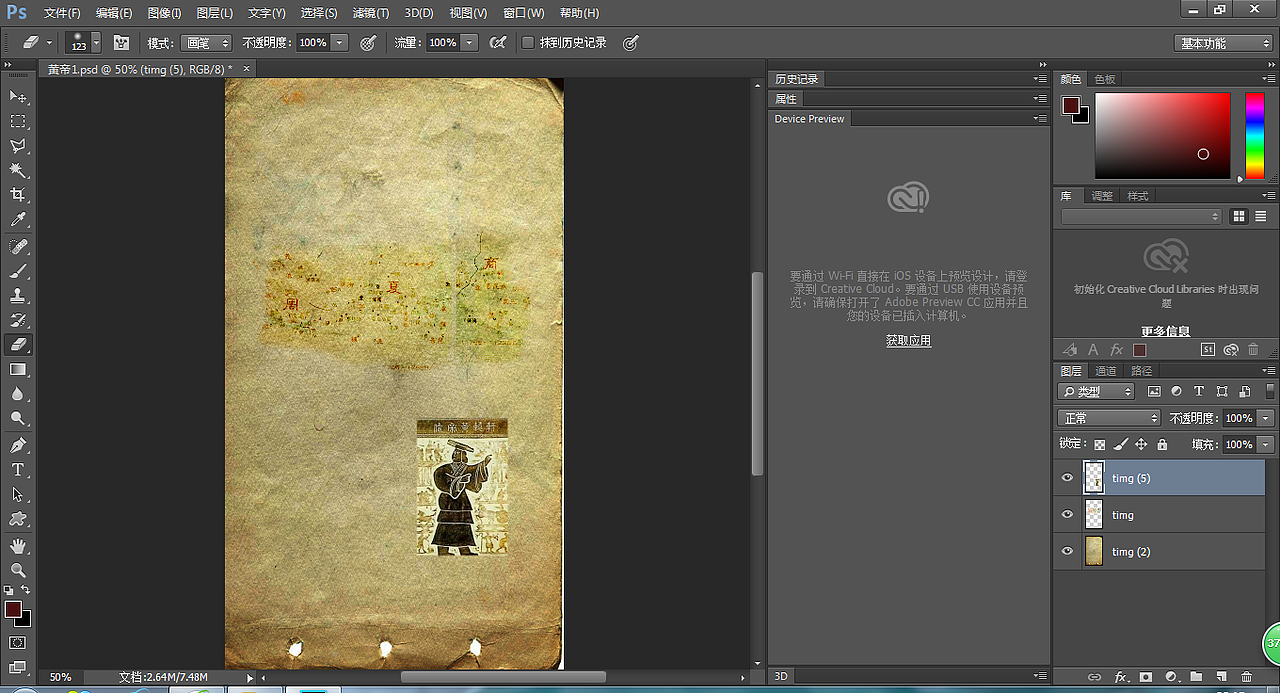Viewport: 1280px width, 693px height.
Task: Select the Path Selection tool
Action: tap(18, 495)
